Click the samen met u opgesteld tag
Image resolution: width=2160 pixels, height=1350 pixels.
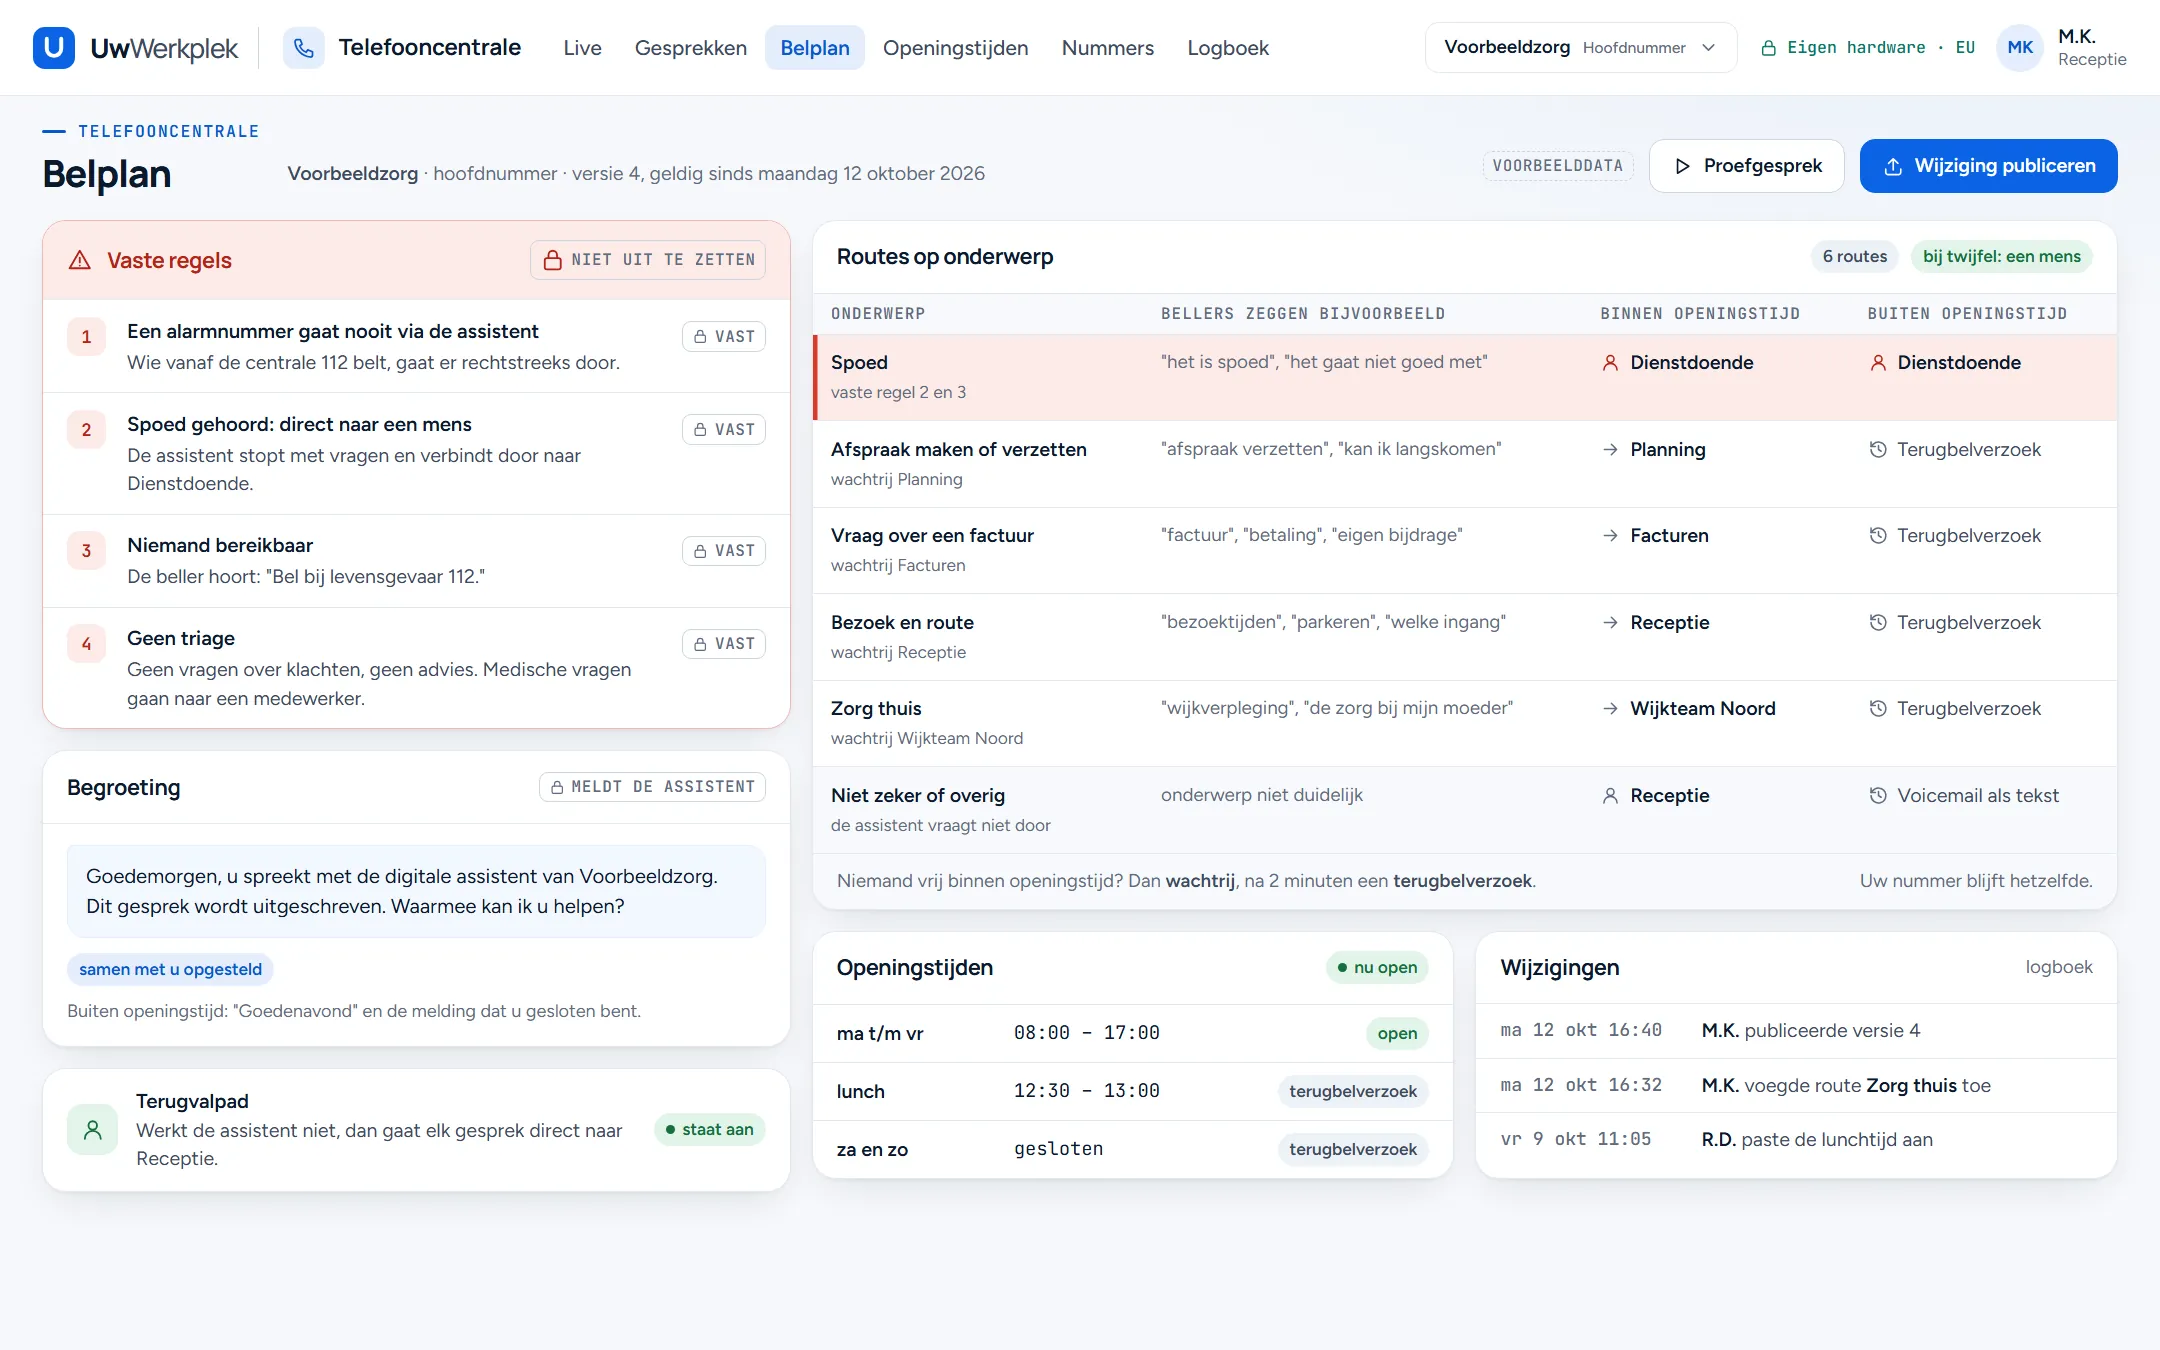point(170,970)
